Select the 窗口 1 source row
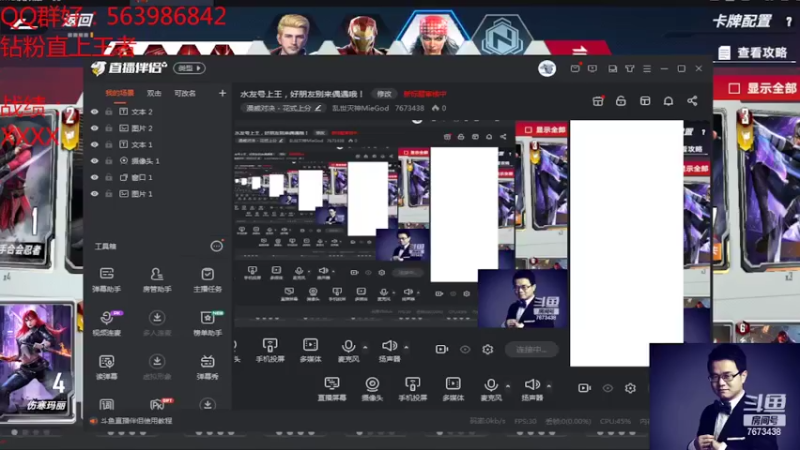The height and width of the screenshot is (450, 800). [x=159, y=177]
